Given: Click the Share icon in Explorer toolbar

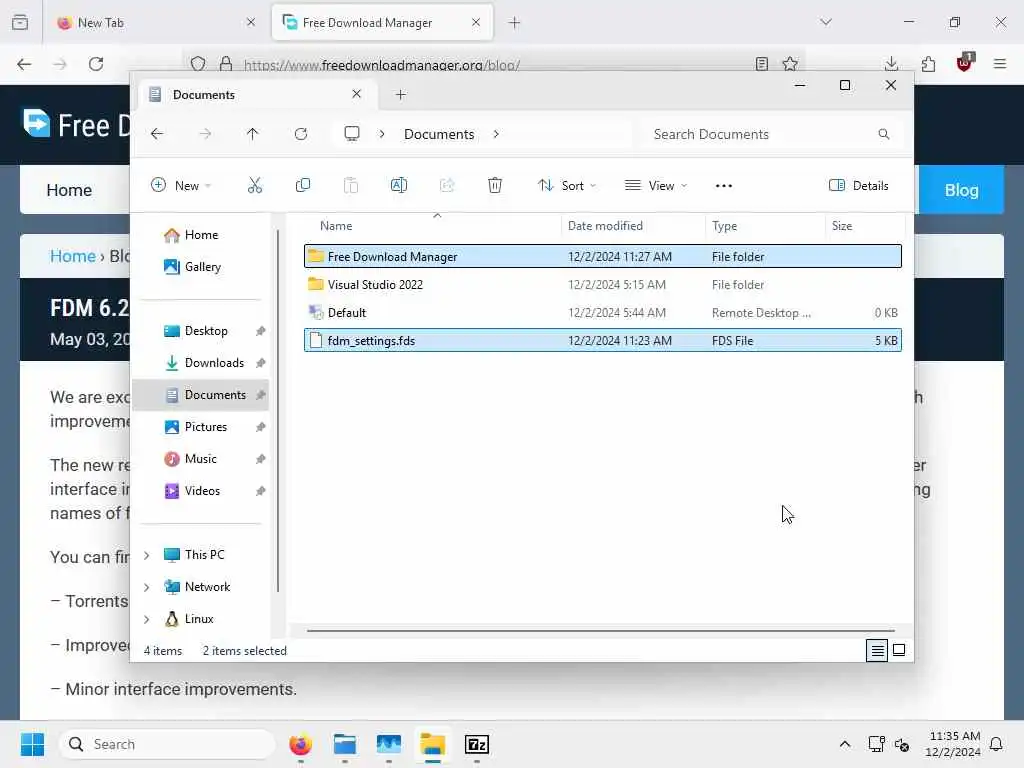Looking at the screenshot, I should [447, 185].
